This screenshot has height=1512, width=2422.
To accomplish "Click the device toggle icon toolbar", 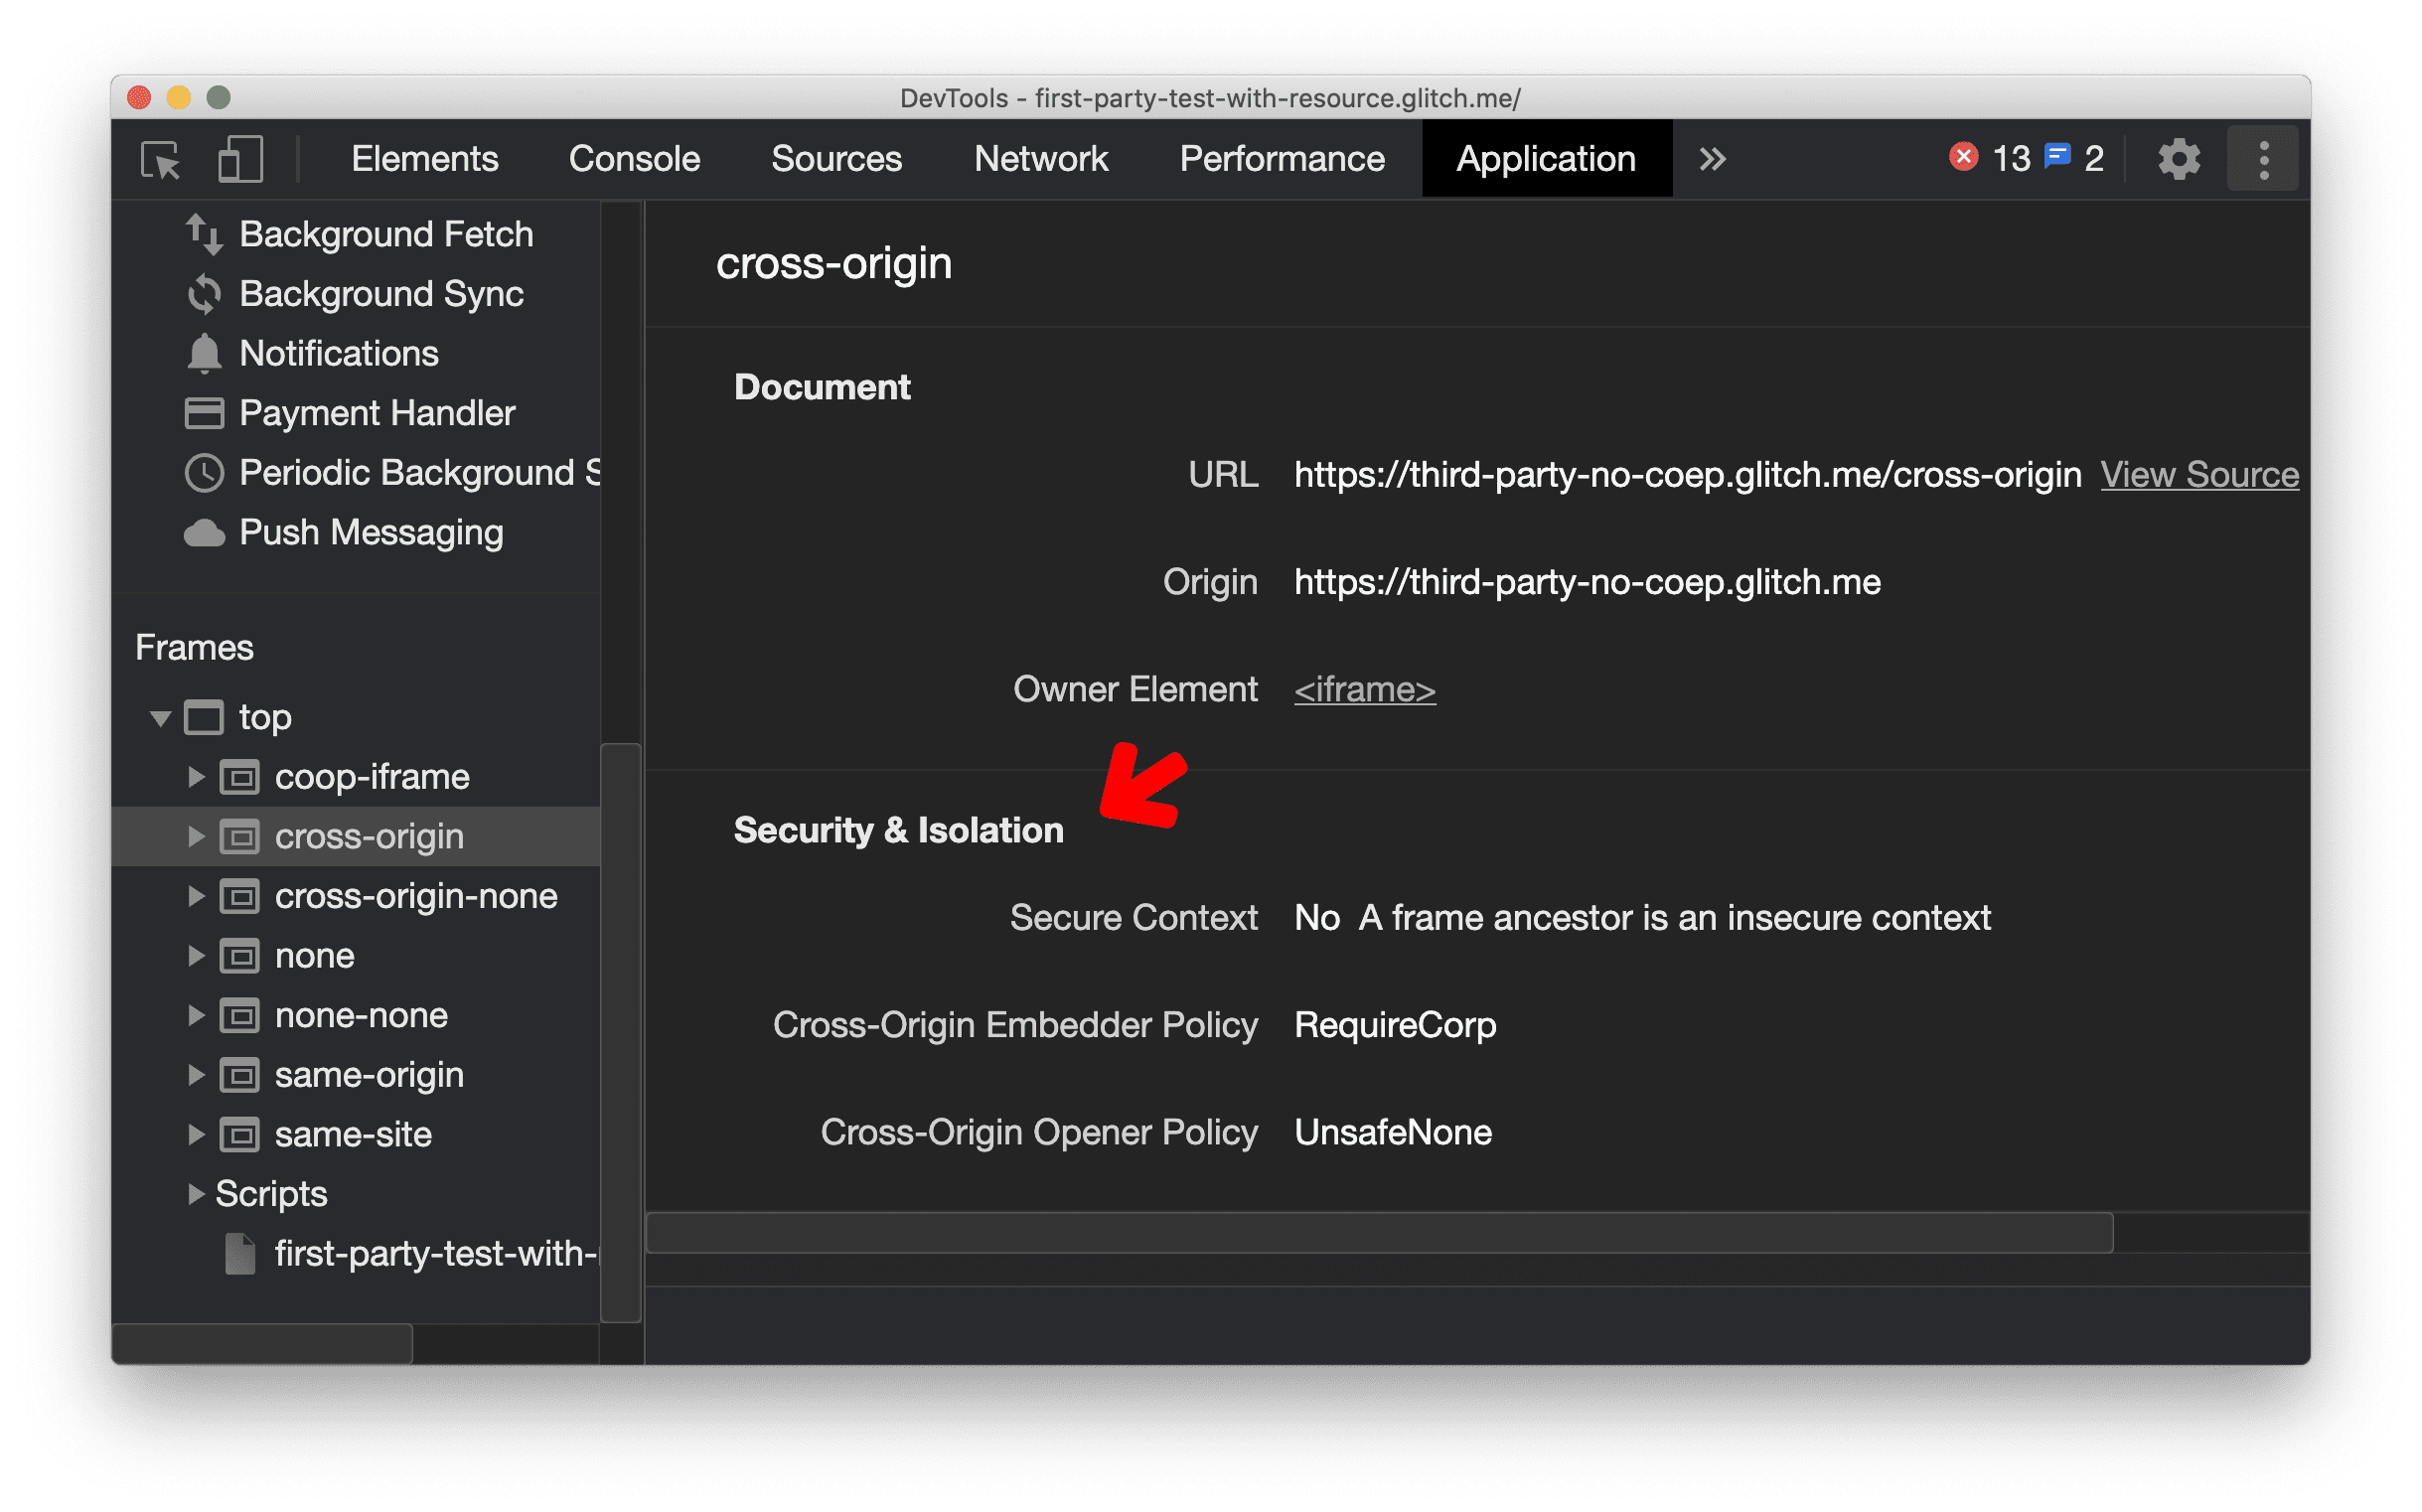I will [242, 160].
